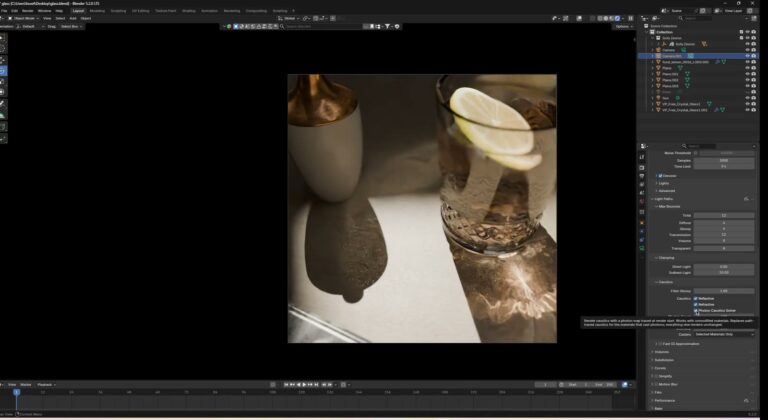Screen dimensions: 768x420
Task: Adjust the Indirect Light clamping field
Action: tap(724, 272)
